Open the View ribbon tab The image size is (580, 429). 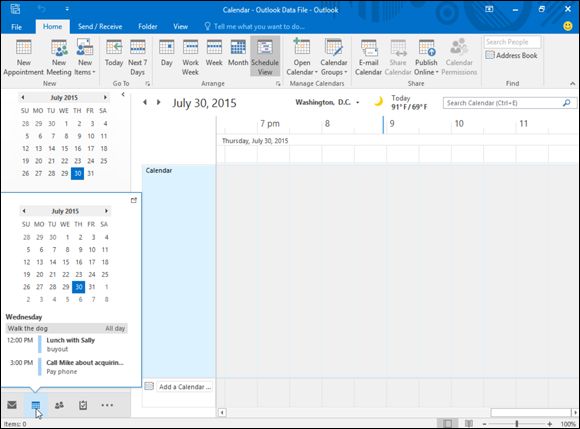(181, 27)
